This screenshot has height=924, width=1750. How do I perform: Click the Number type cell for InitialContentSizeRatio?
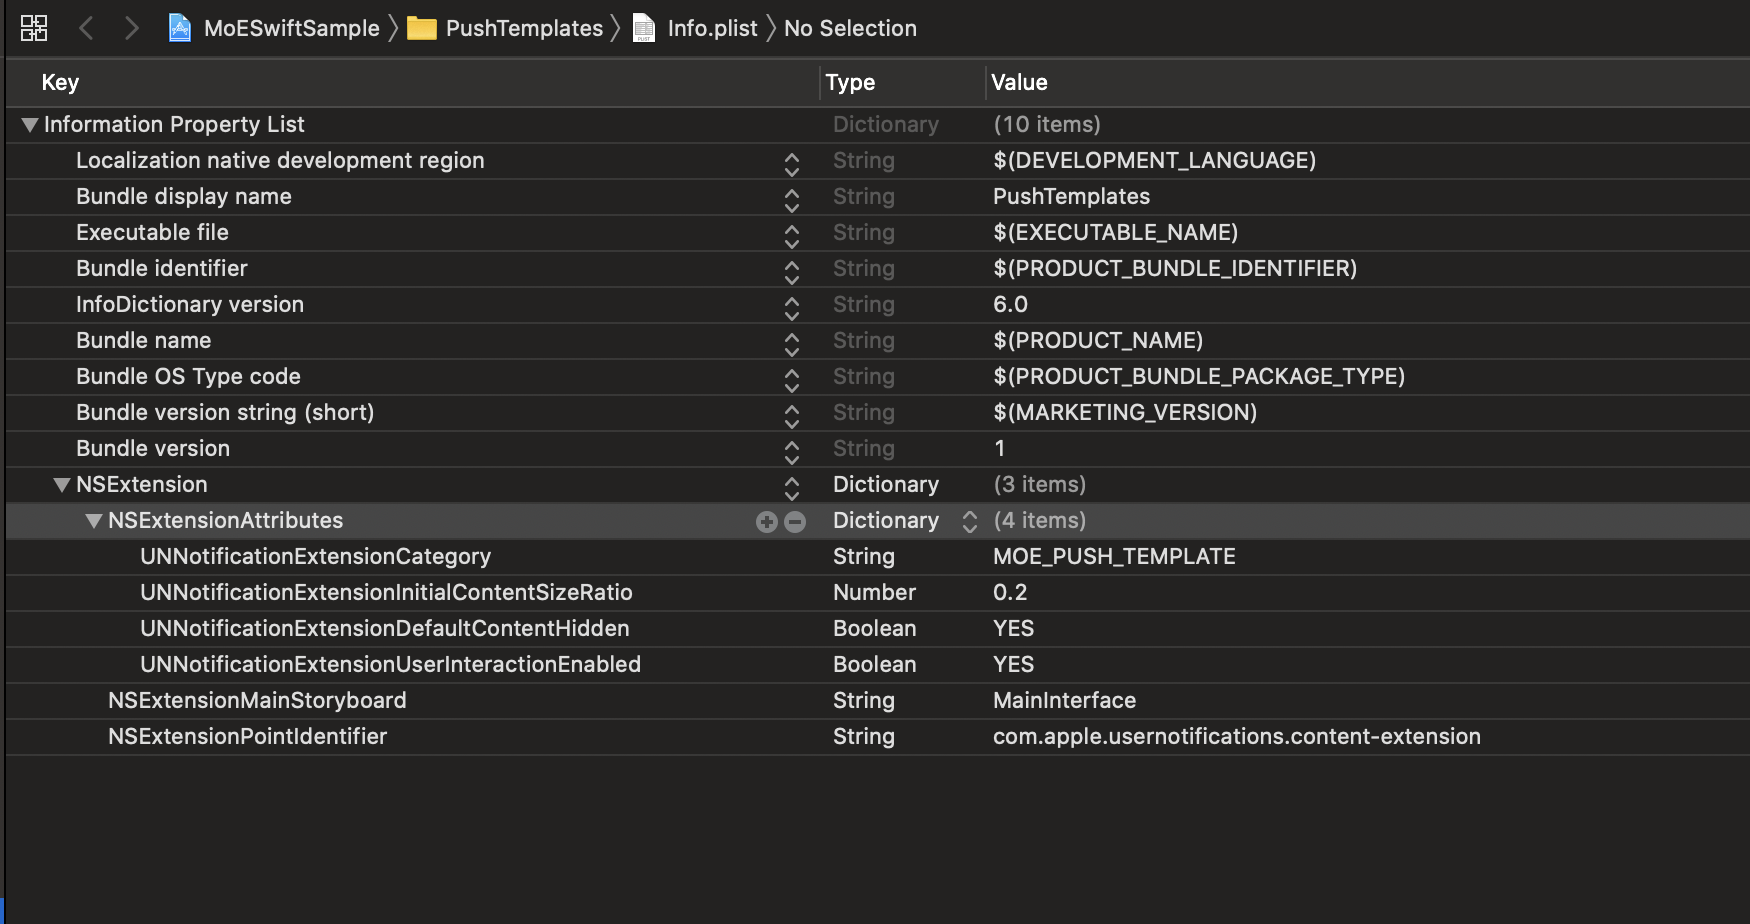[874, 593]
